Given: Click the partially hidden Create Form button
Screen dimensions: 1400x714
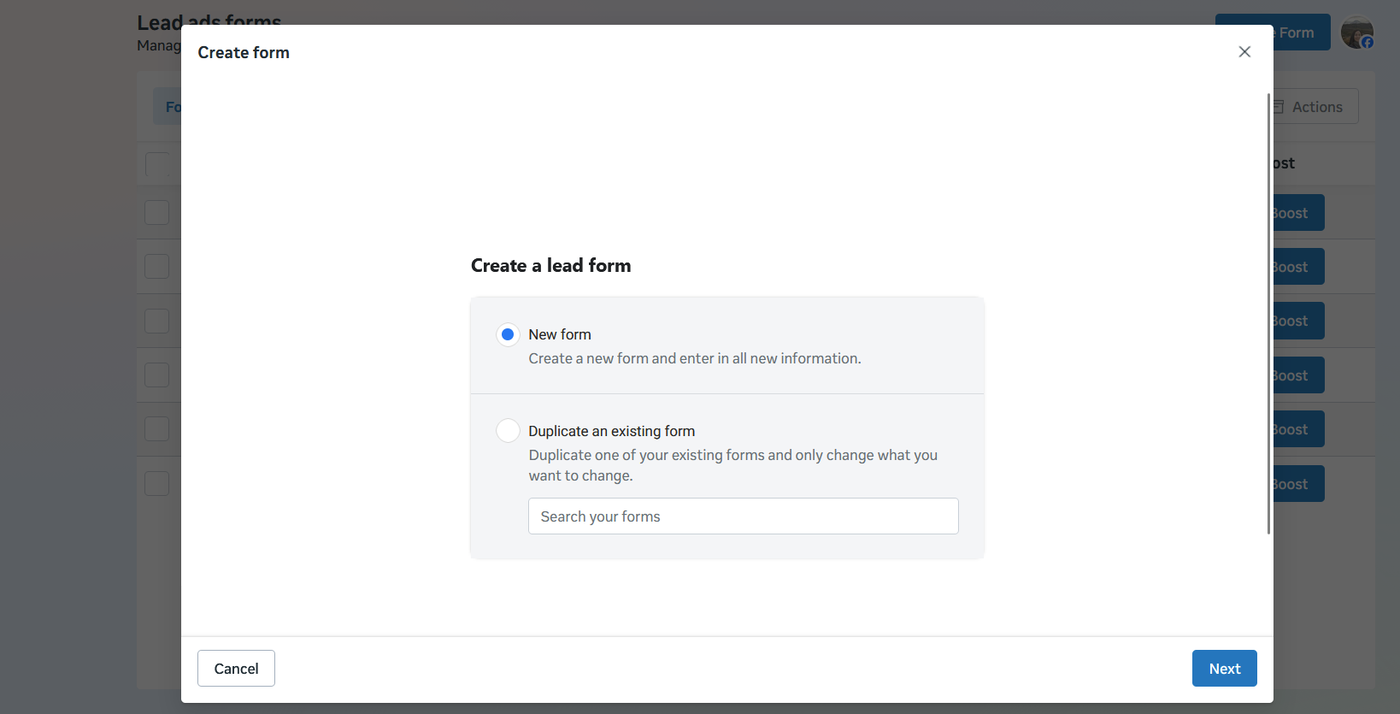Looking at the screenshot, I should point(1302,32).
